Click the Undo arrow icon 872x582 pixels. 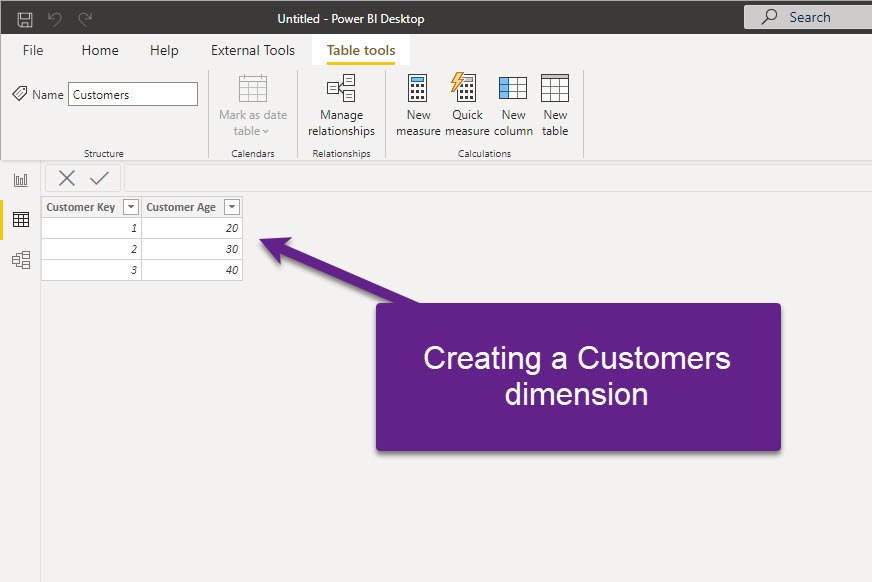[54, 19]
